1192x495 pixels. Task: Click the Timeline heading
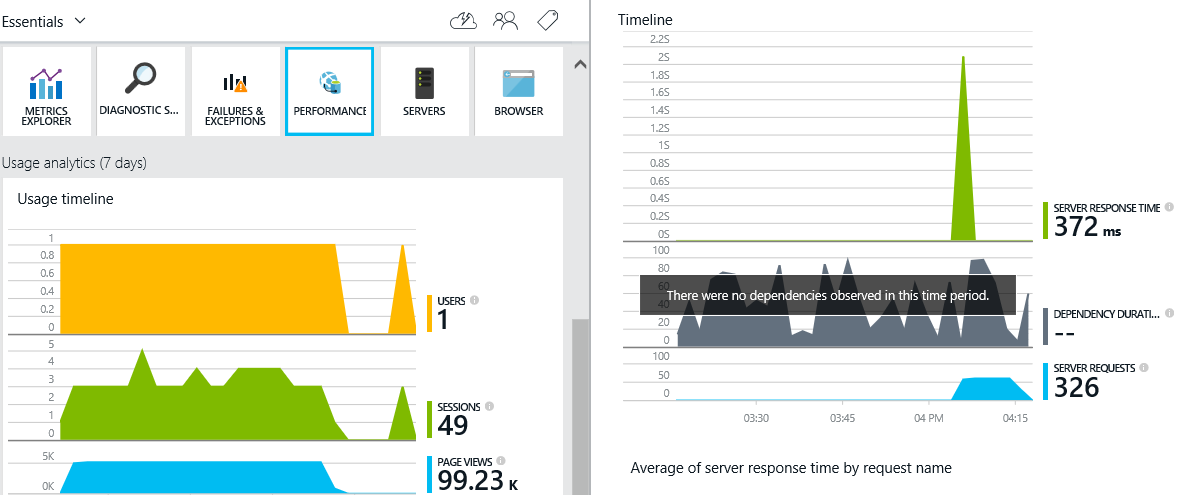(645, 20)
